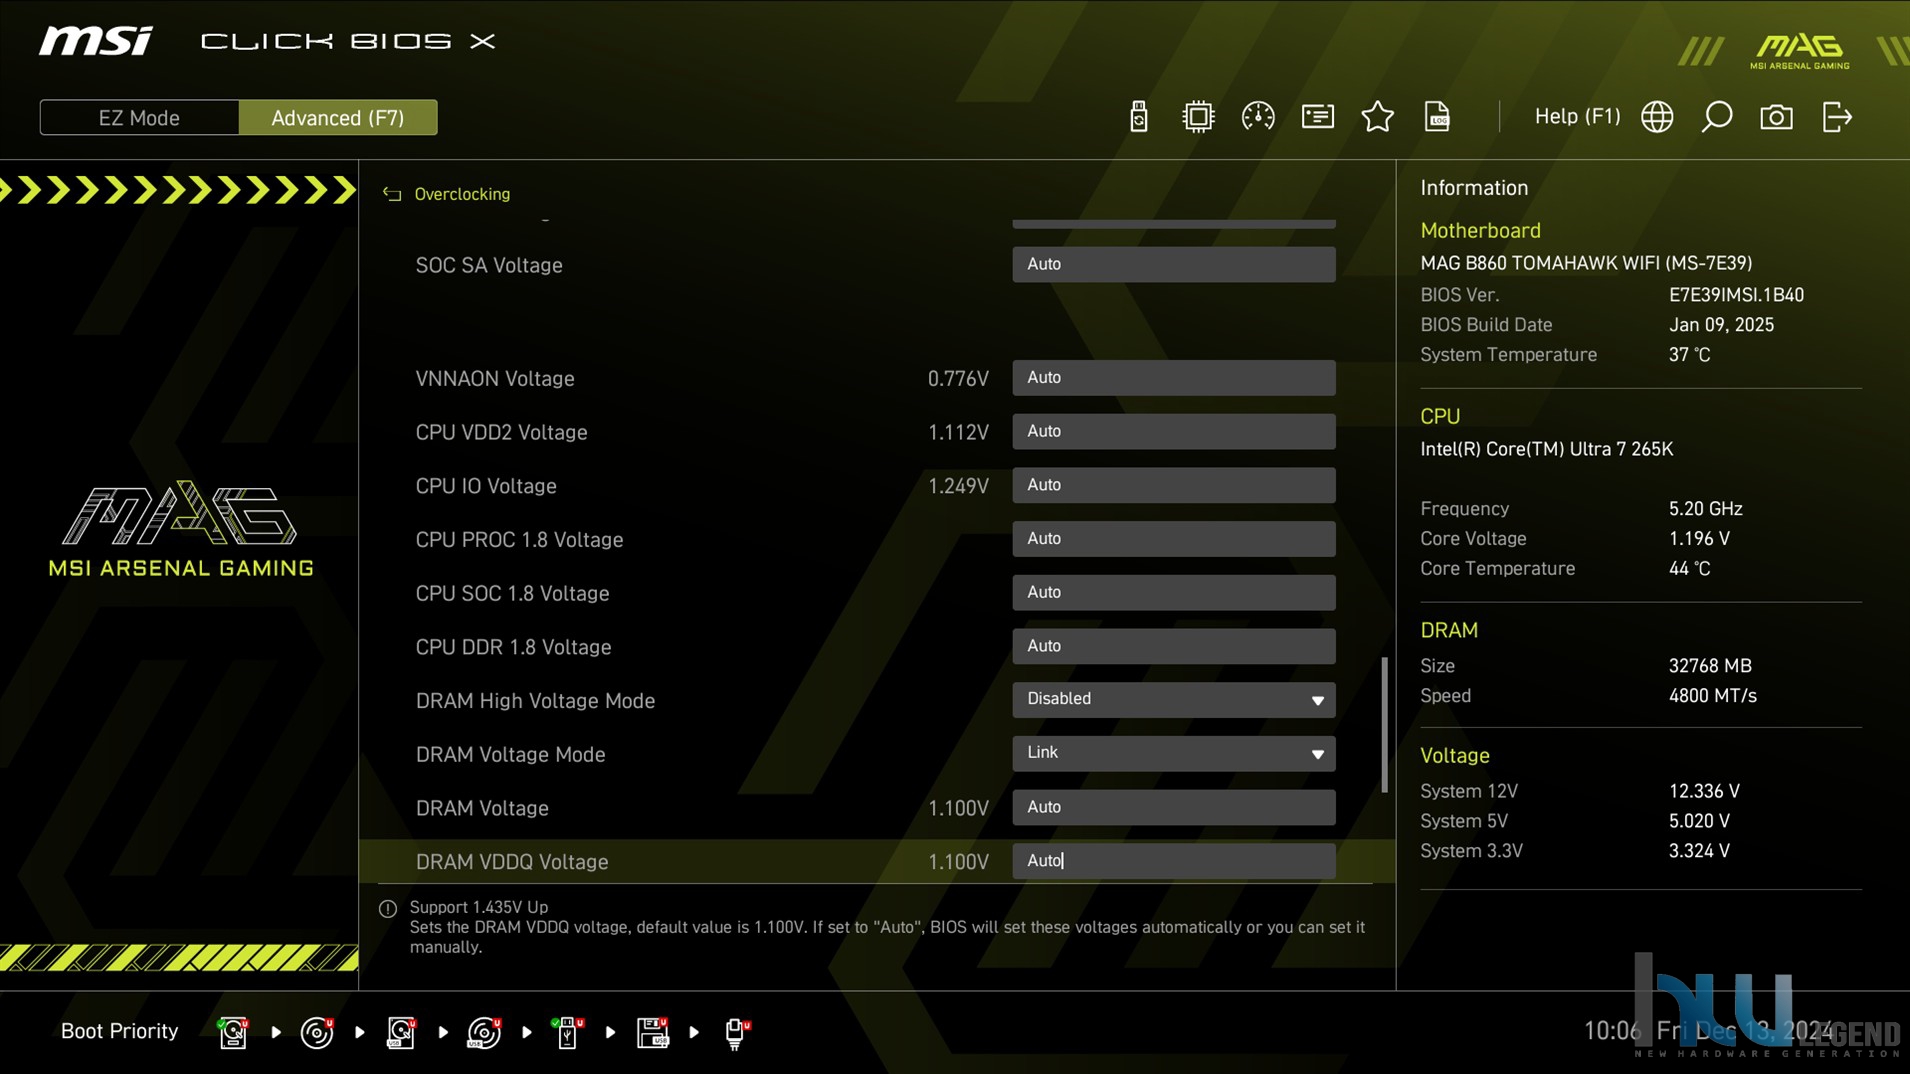Screen dimensions: 1910x1074
Task: Select USB floppy boot priority icon
Action: pyautogui.click(x=652, y=1032)
